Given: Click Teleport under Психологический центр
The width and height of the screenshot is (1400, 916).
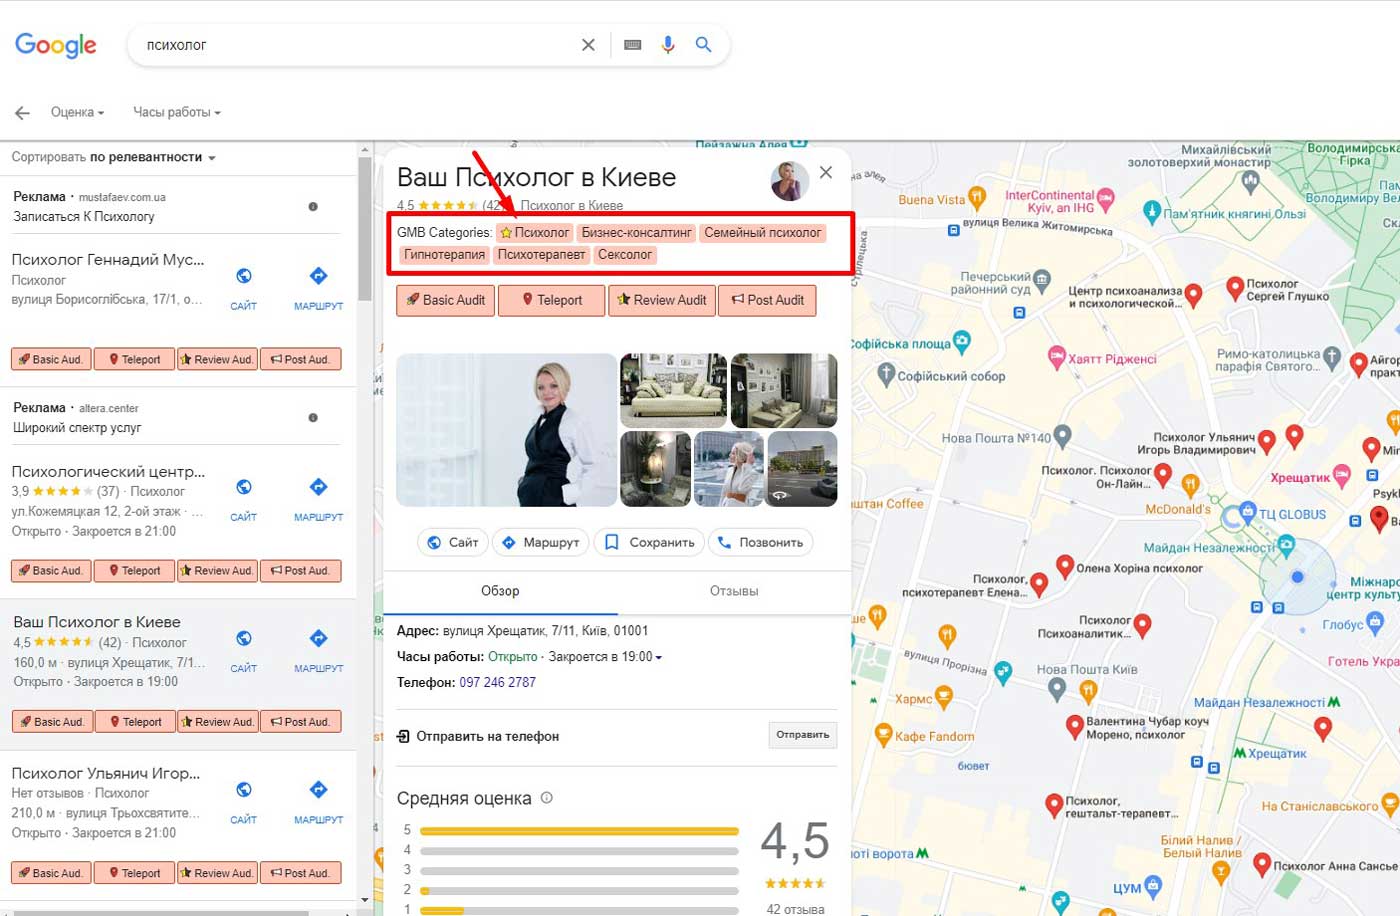Looking at the screenshot, I should 134,571.
